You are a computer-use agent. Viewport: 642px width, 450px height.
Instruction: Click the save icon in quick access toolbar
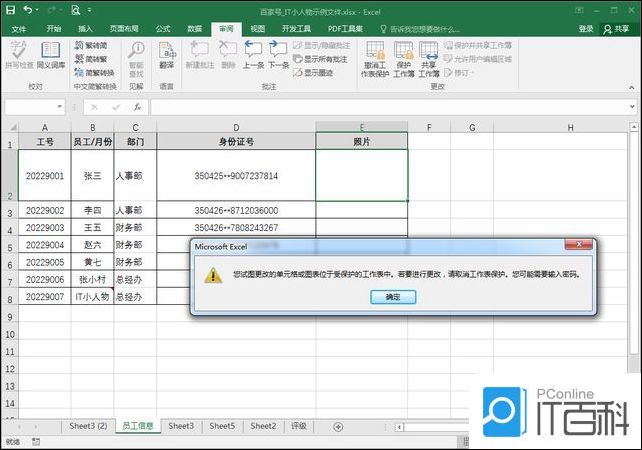tap(9, 10)
